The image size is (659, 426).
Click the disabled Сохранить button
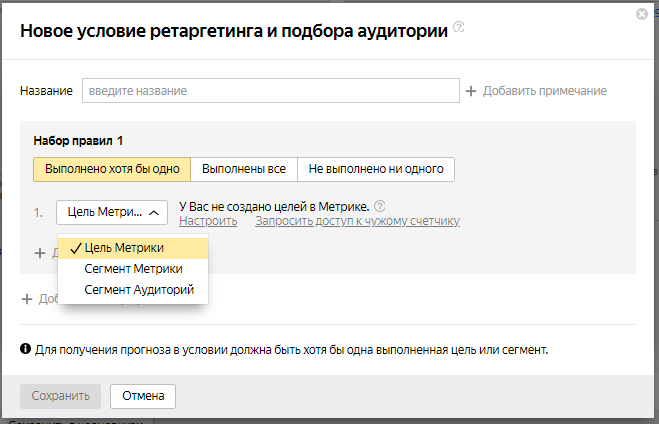pyautogui.click(x=61, y=396)
